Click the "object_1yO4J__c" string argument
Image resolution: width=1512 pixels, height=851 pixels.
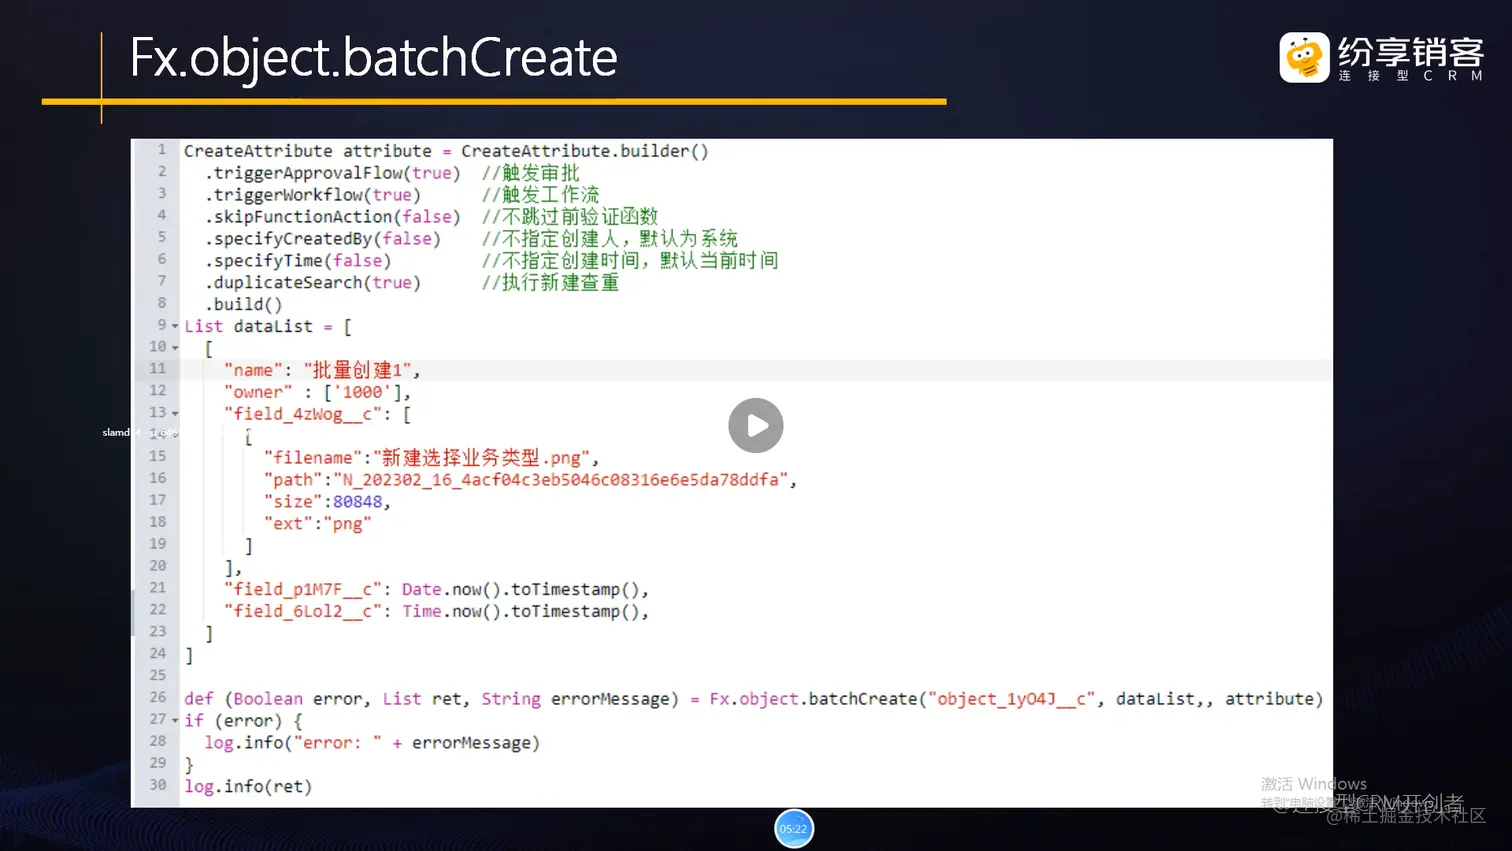[1012, 699]
